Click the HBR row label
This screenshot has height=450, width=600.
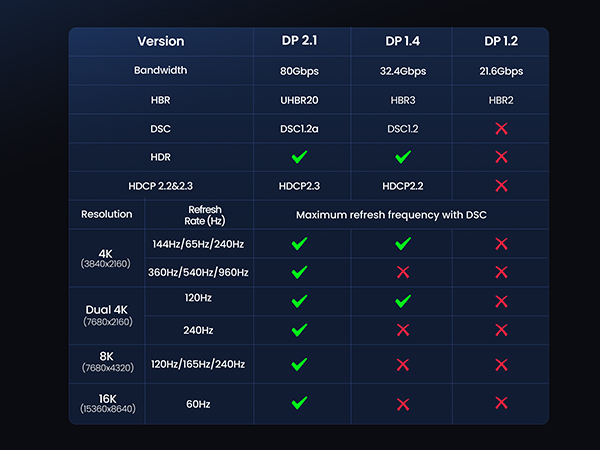tap(160, 100)
